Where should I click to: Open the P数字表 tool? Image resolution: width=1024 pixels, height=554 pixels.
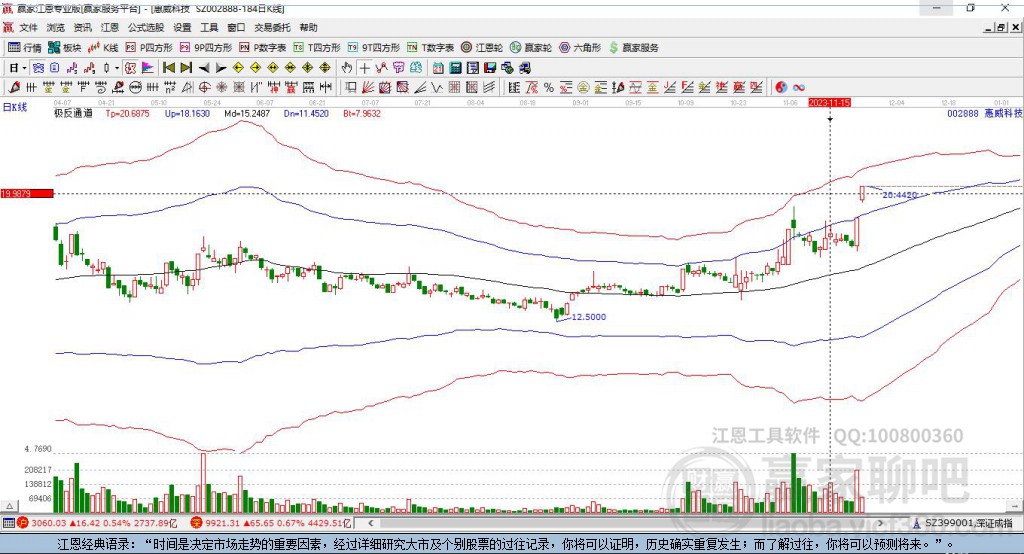pos(263,48)
